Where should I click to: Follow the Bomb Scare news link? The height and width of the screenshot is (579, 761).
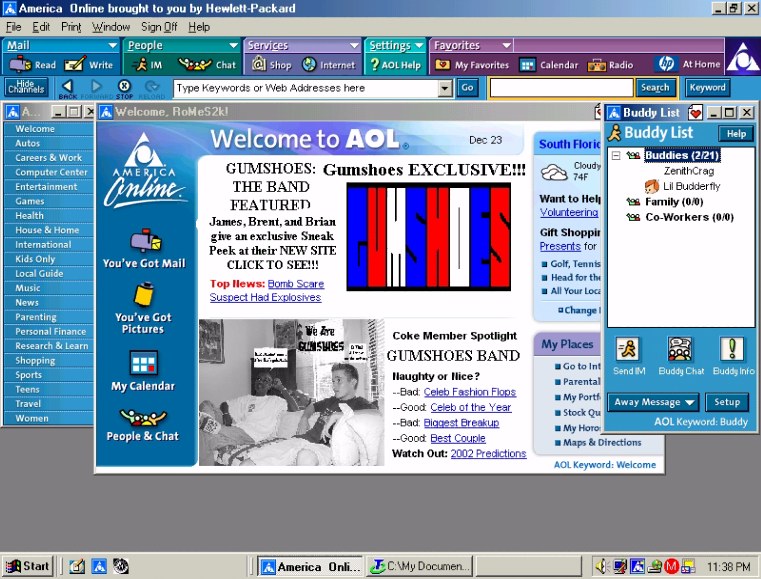coord(296,284)
